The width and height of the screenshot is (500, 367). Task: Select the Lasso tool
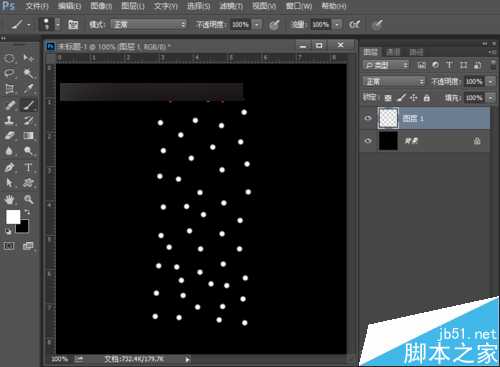click(x=9, y=73)
